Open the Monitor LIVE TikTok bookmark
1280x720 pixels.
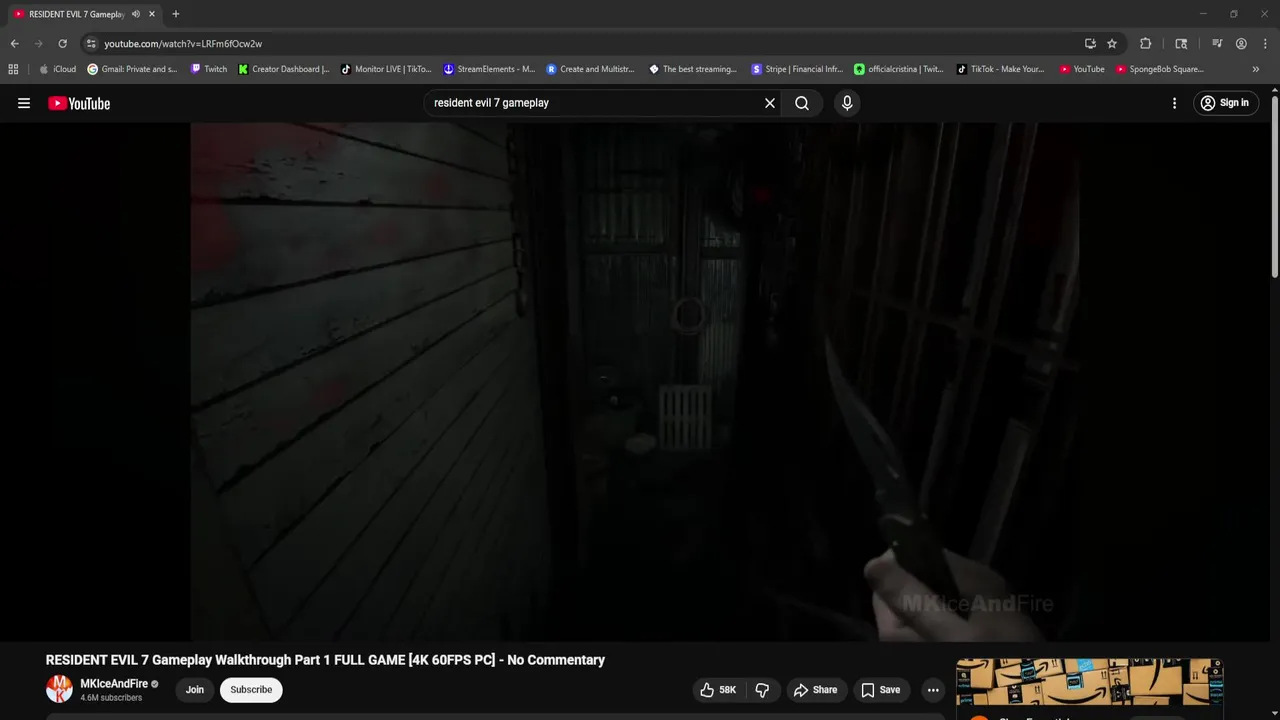coord(386,69)
